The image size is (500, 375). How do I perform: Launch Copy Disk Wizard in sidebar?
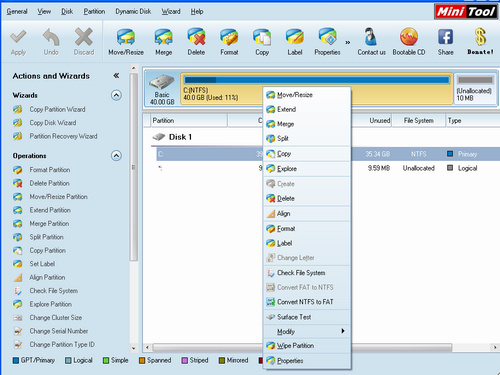point(53,123)
